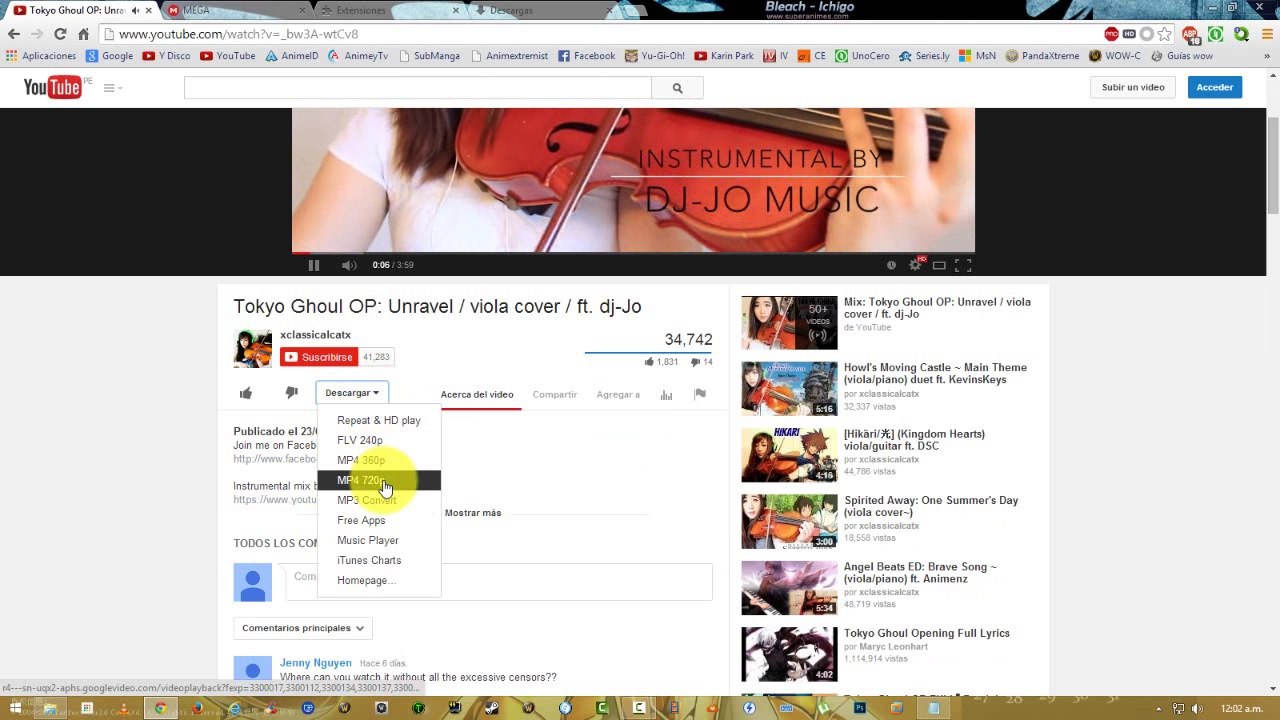
Task: Bookmark this page with the star icon
Action: click(1165, 34)
